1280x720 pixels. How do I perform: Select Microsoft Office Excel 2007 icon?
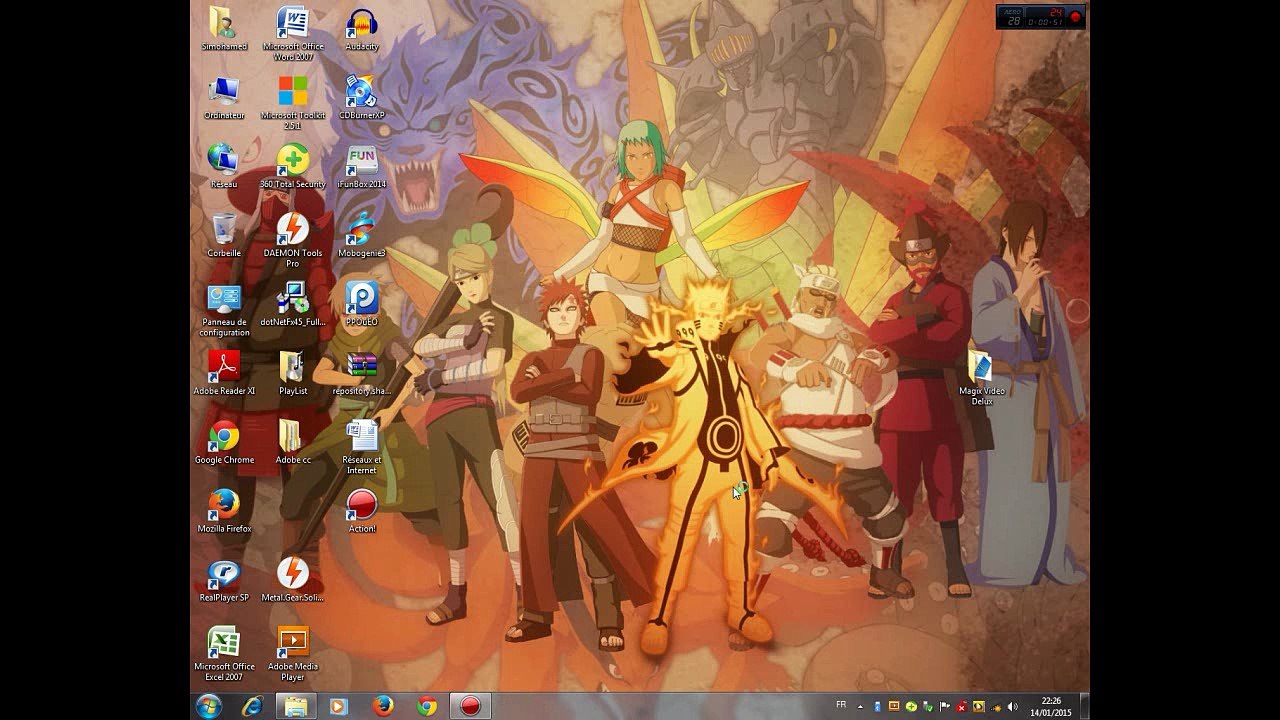[224, 654]
